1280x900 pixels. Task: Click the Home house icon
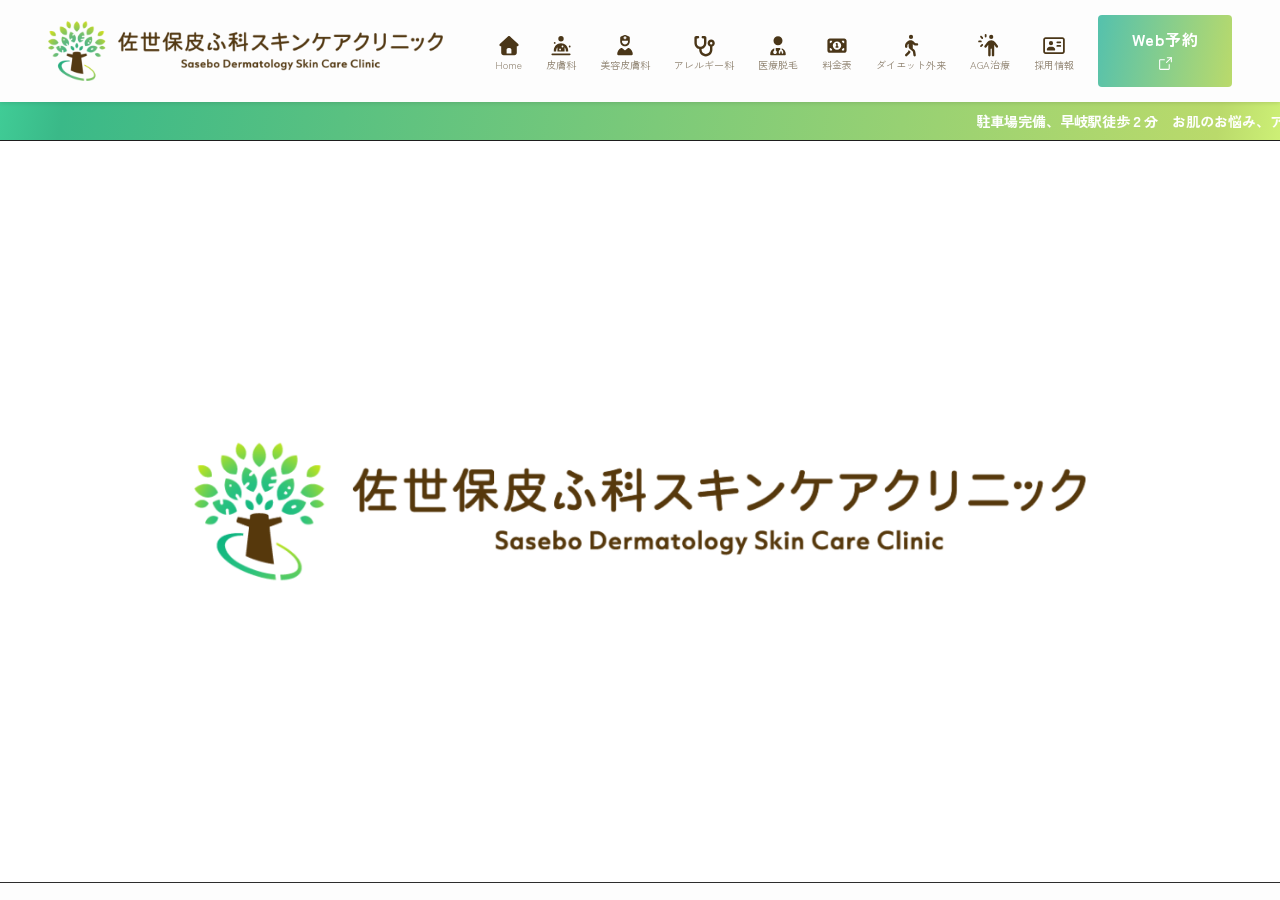pos(509,45)
